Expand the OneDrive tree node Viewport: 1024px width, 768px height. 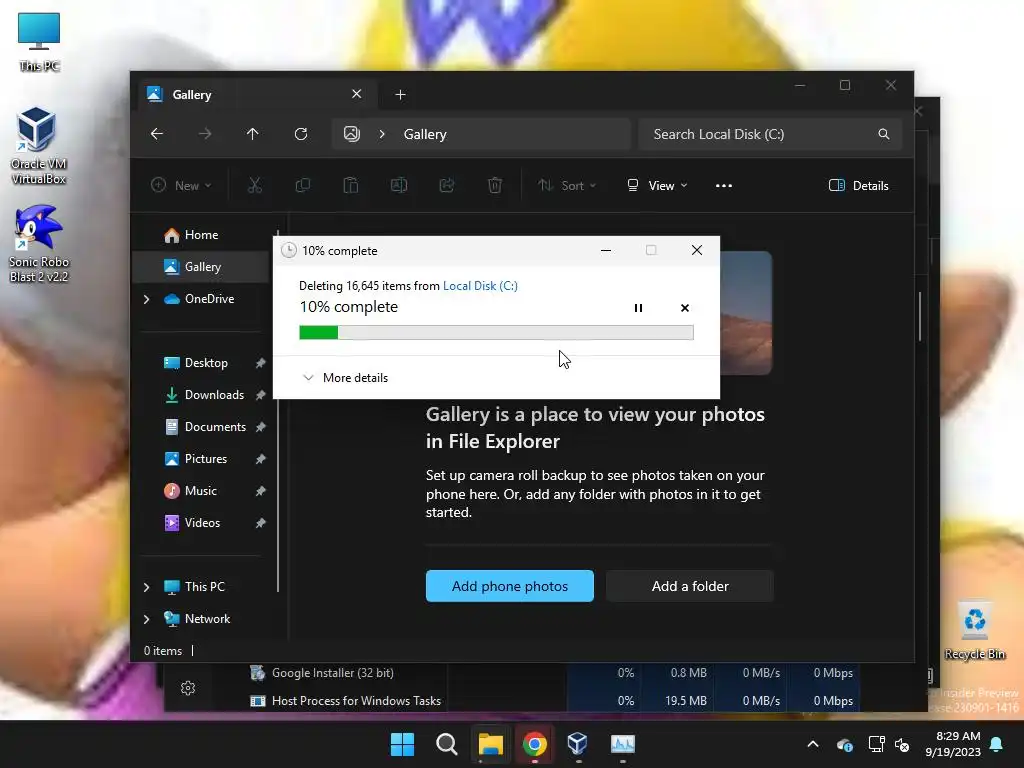pos(146,299)
